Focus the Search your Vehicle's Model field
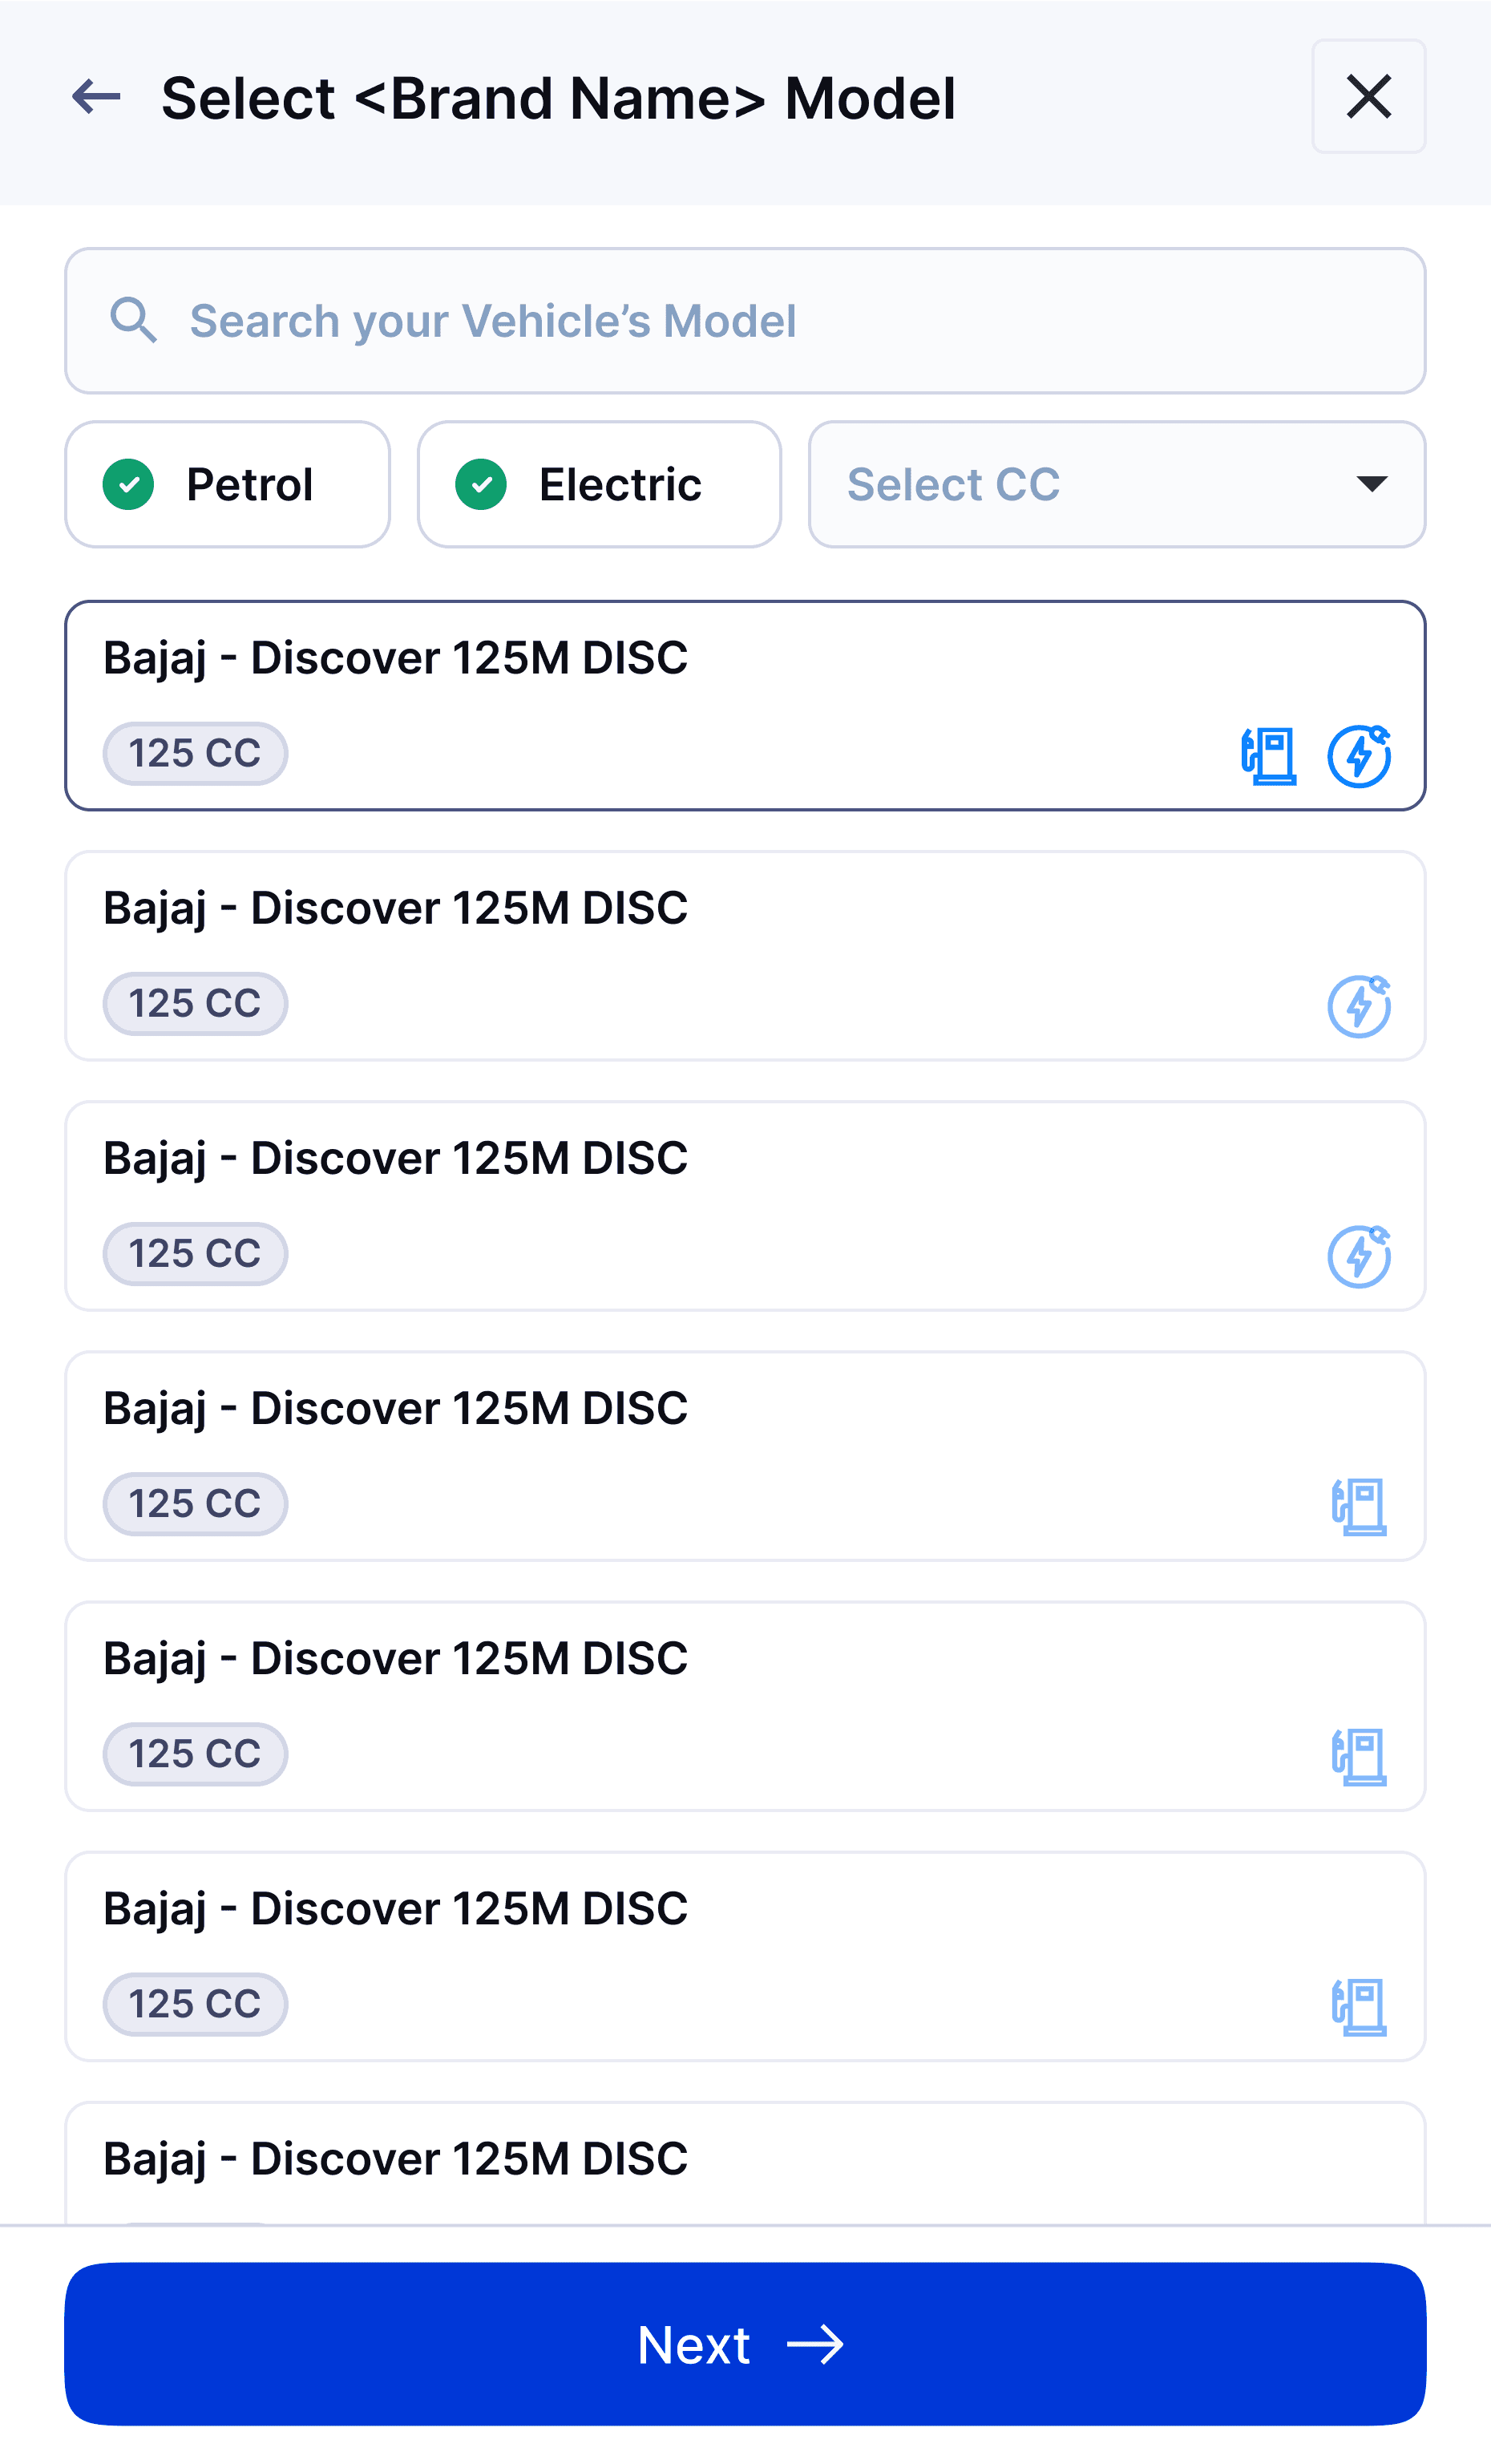The height and width of the screenshot is (2464, 1491). pyautogui.click(x=745, y=321)
